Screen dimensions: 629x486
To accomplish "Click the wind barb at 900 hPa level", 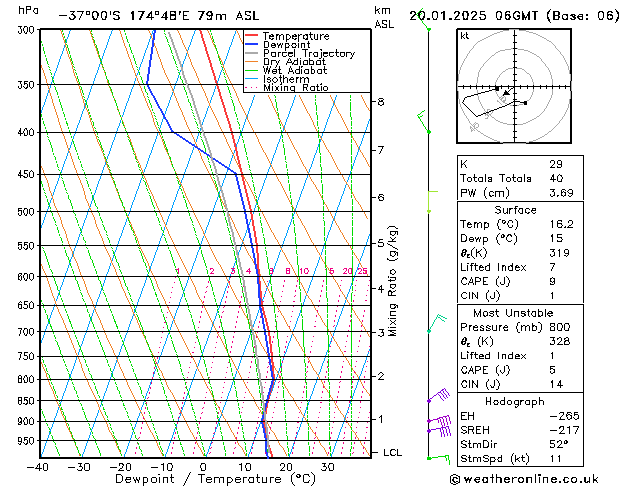I will pyautogui.click(x=439, y=420).
